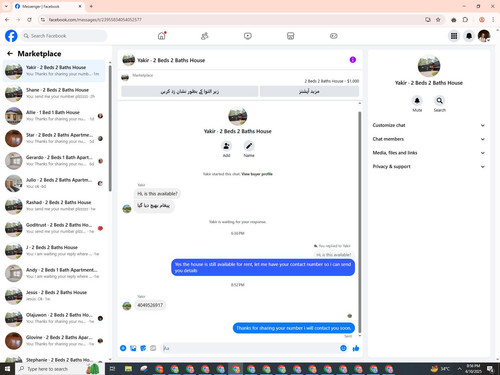Expand Privacy & support section
The height and width of the screenshot is (375, 500).
[x=428, y=166]
